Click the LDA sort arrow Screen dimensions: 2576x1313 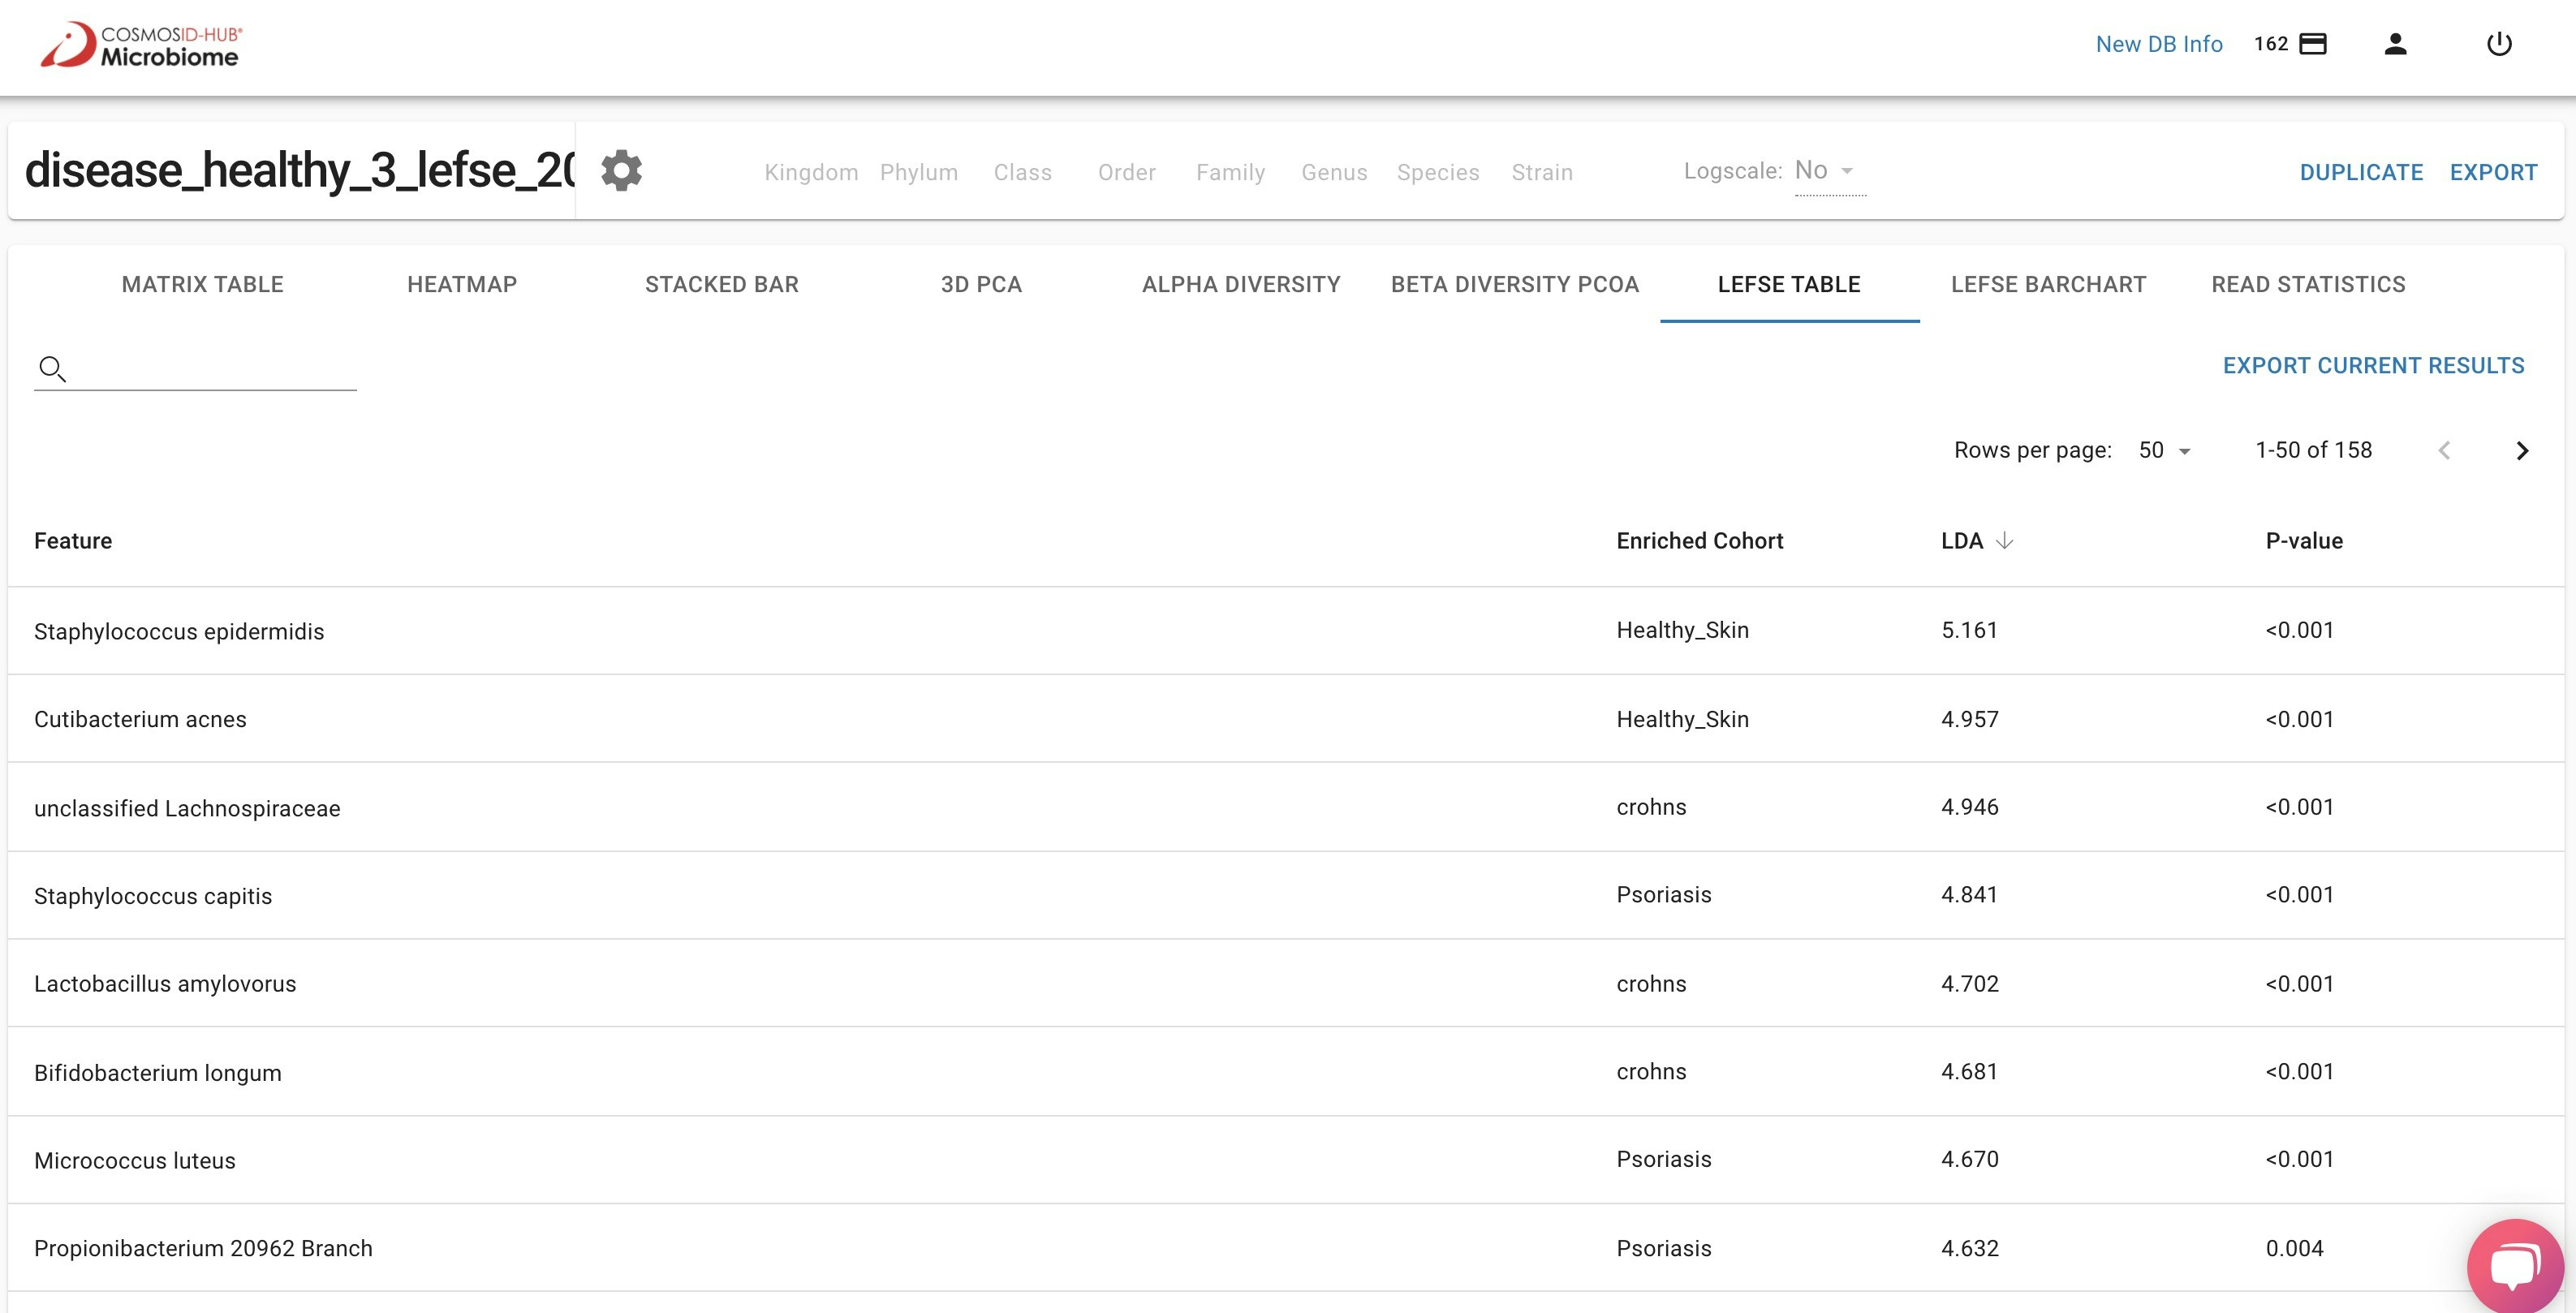[x=2004, y=541]
